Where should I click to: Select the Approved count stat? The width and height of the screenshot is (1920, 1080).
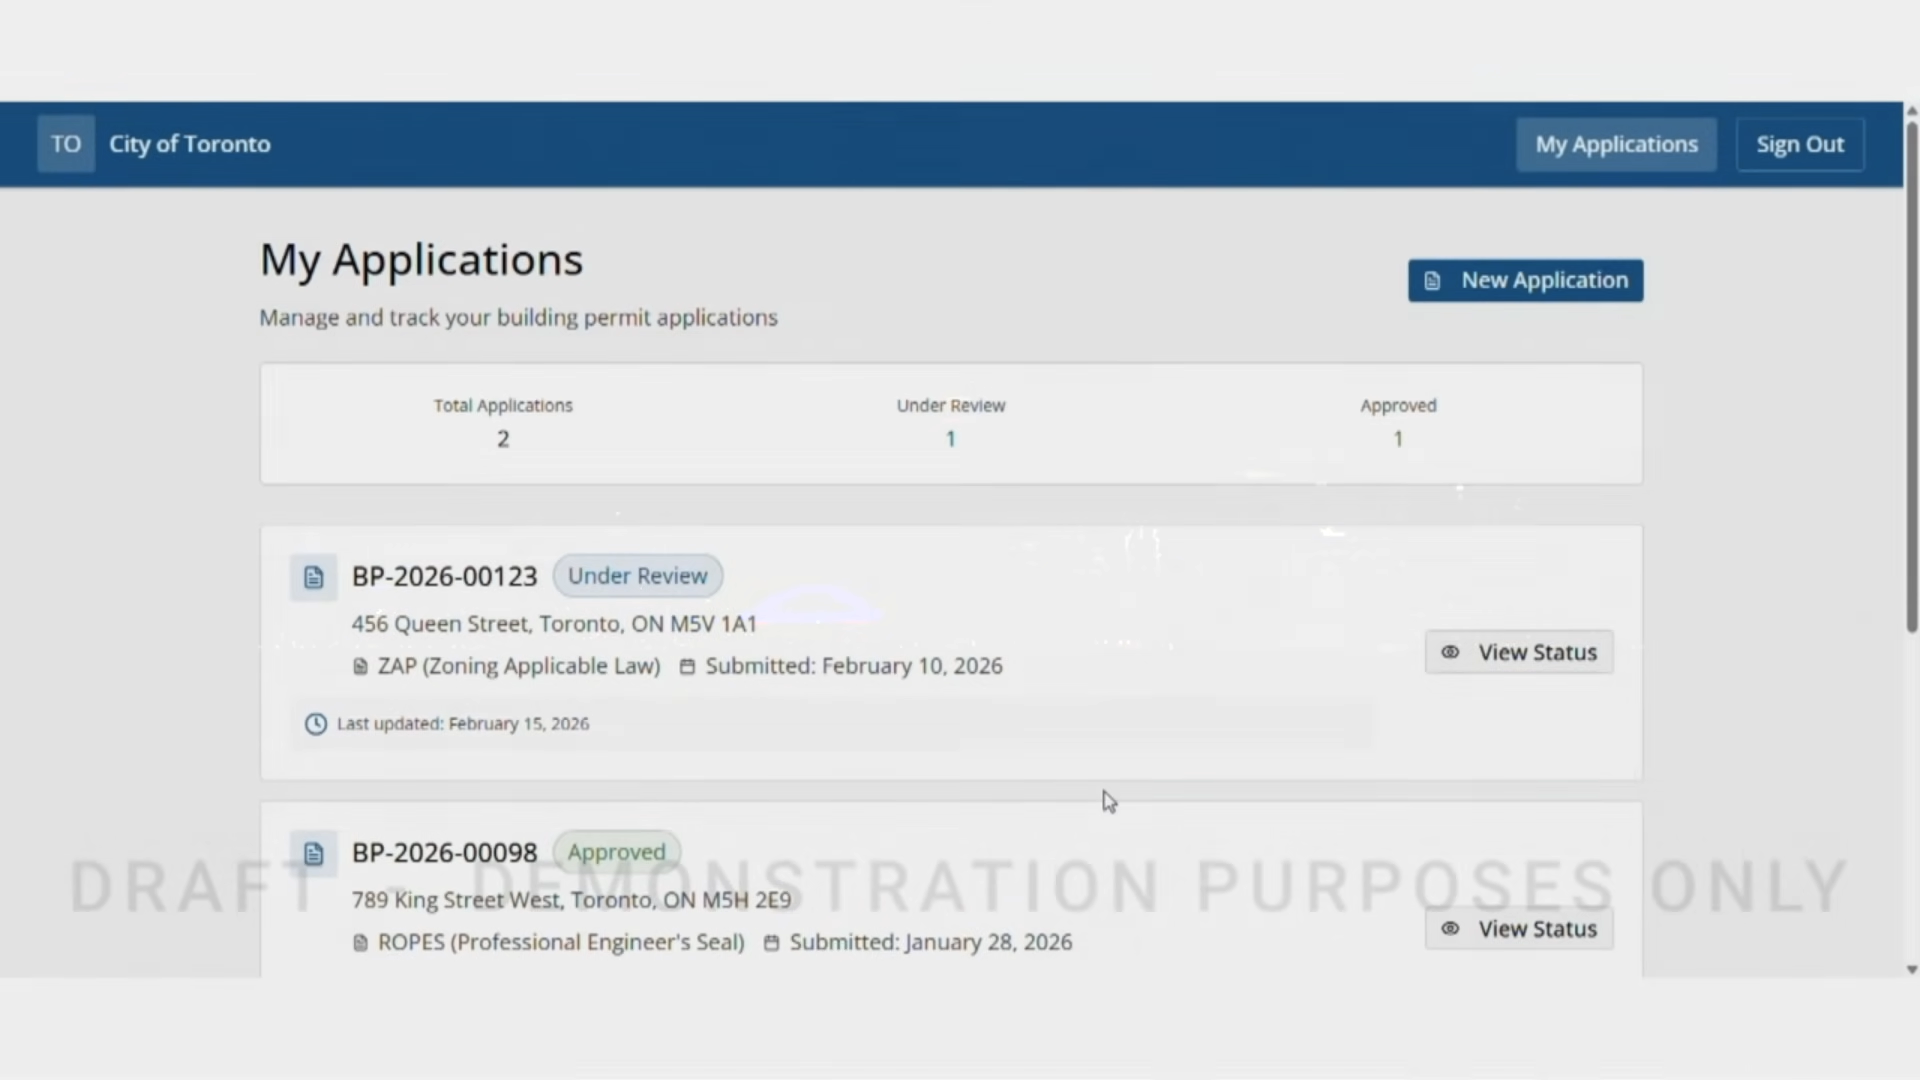tap(1398, 439)
